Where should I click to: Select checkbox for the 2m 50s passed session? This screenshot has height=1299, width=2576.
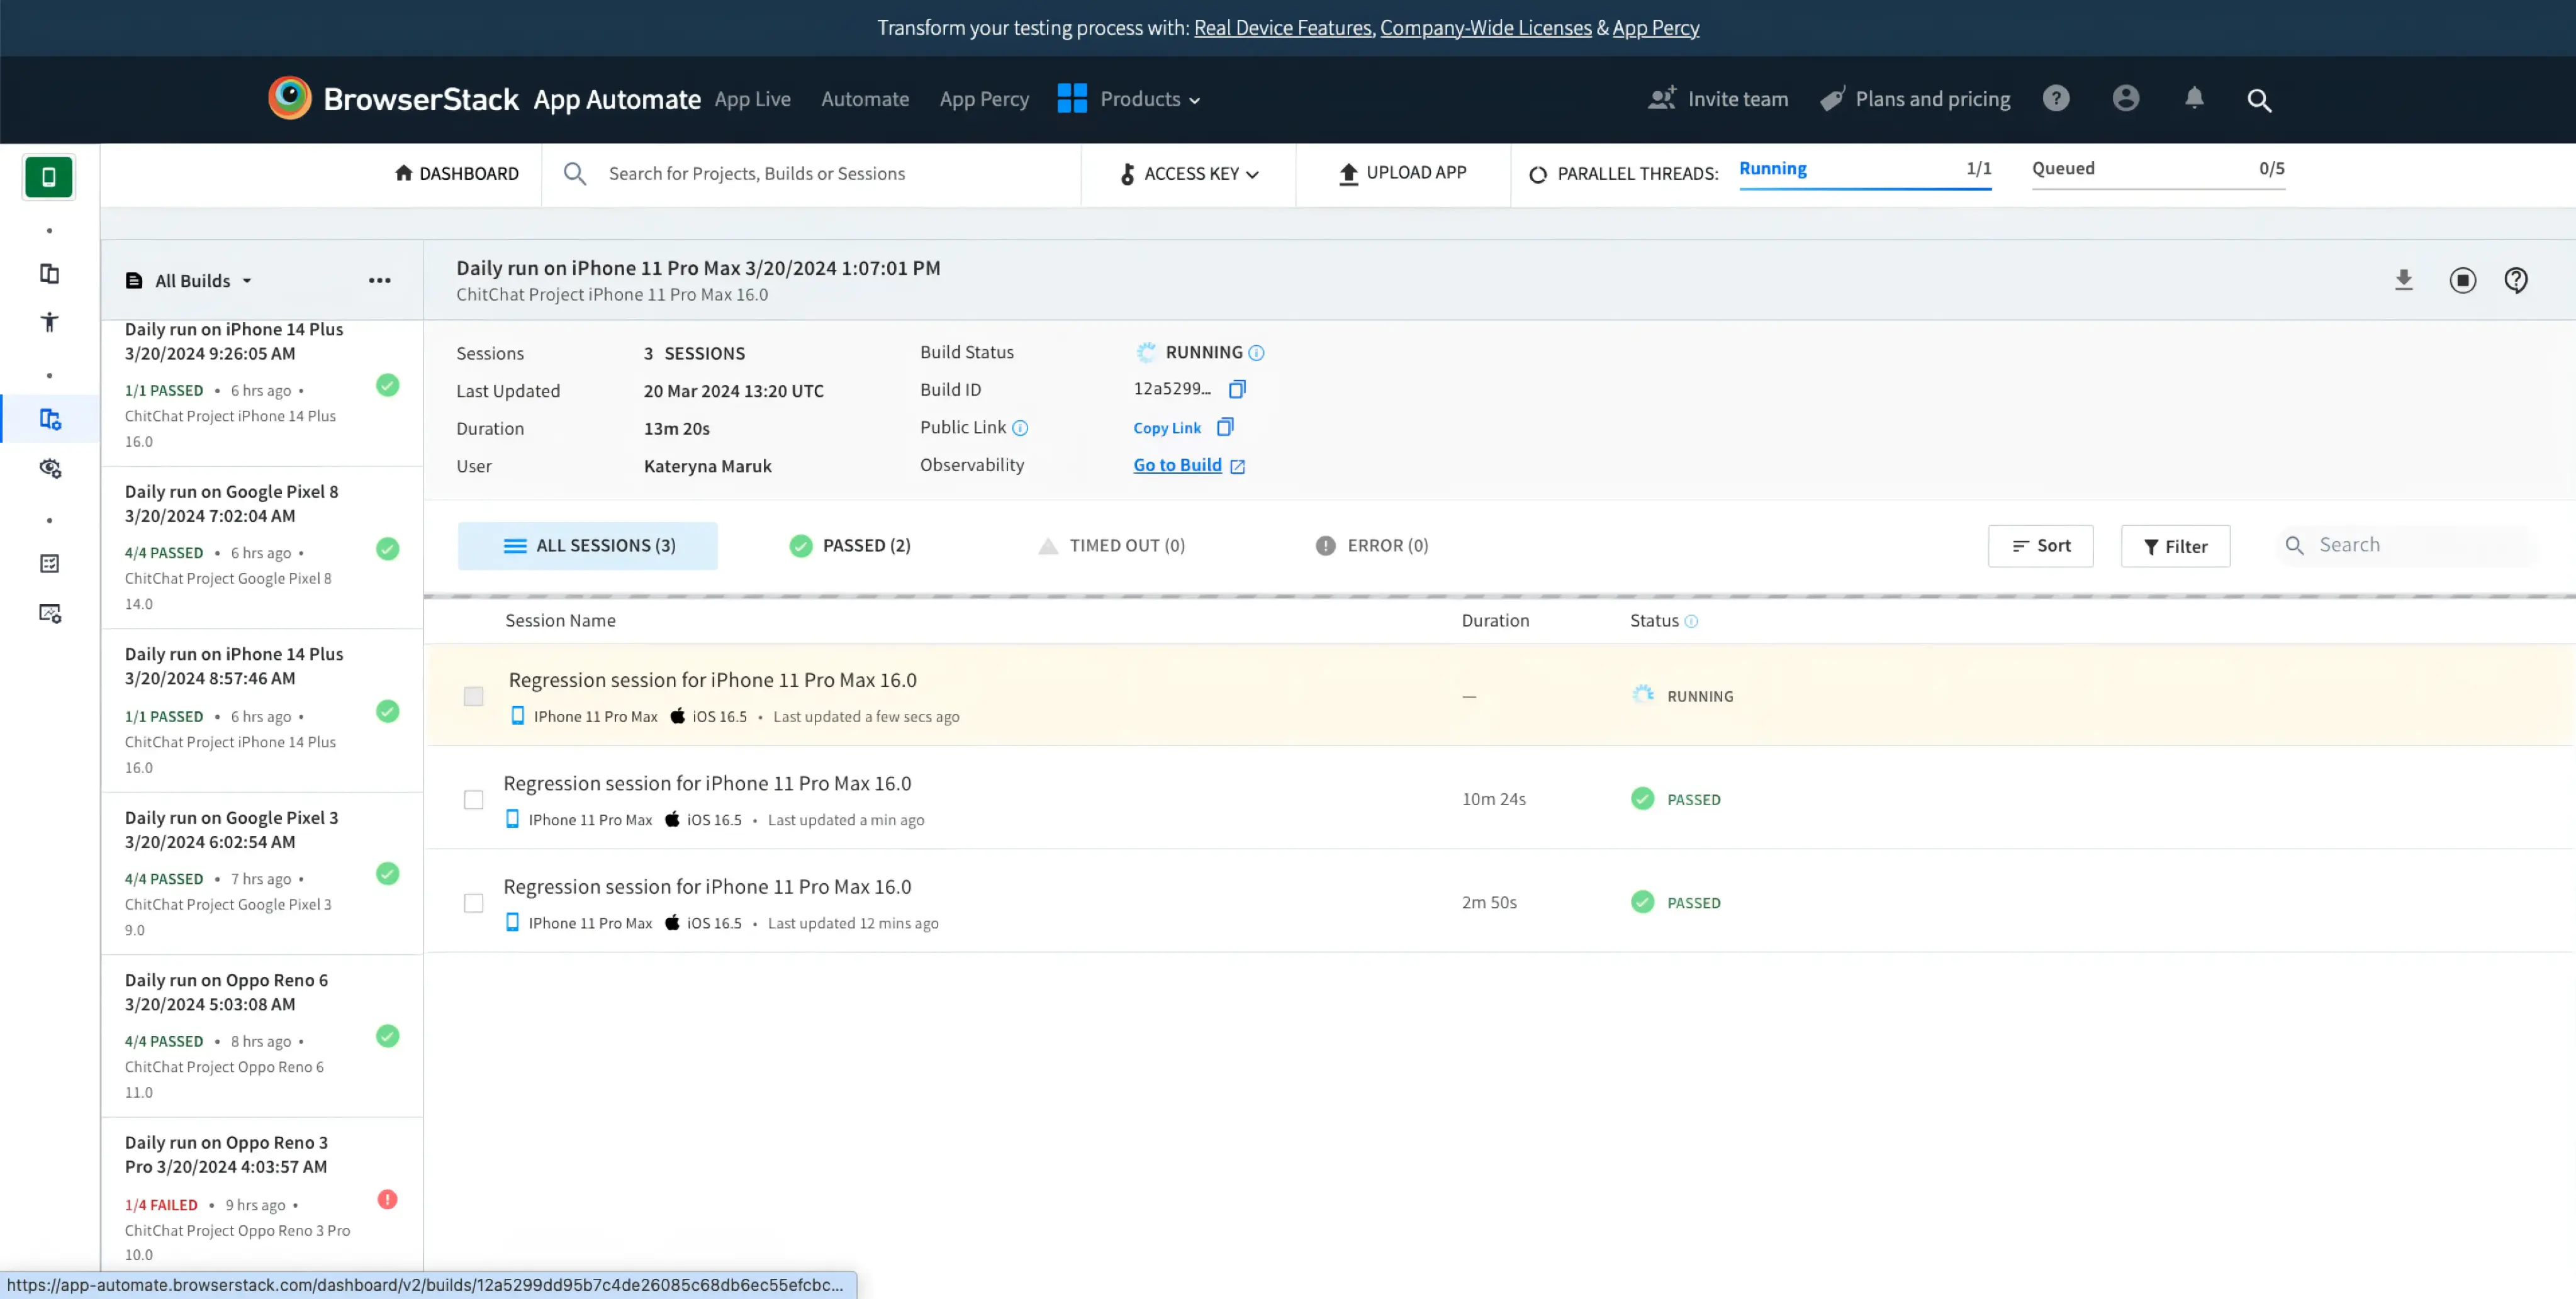pos(474,903)
